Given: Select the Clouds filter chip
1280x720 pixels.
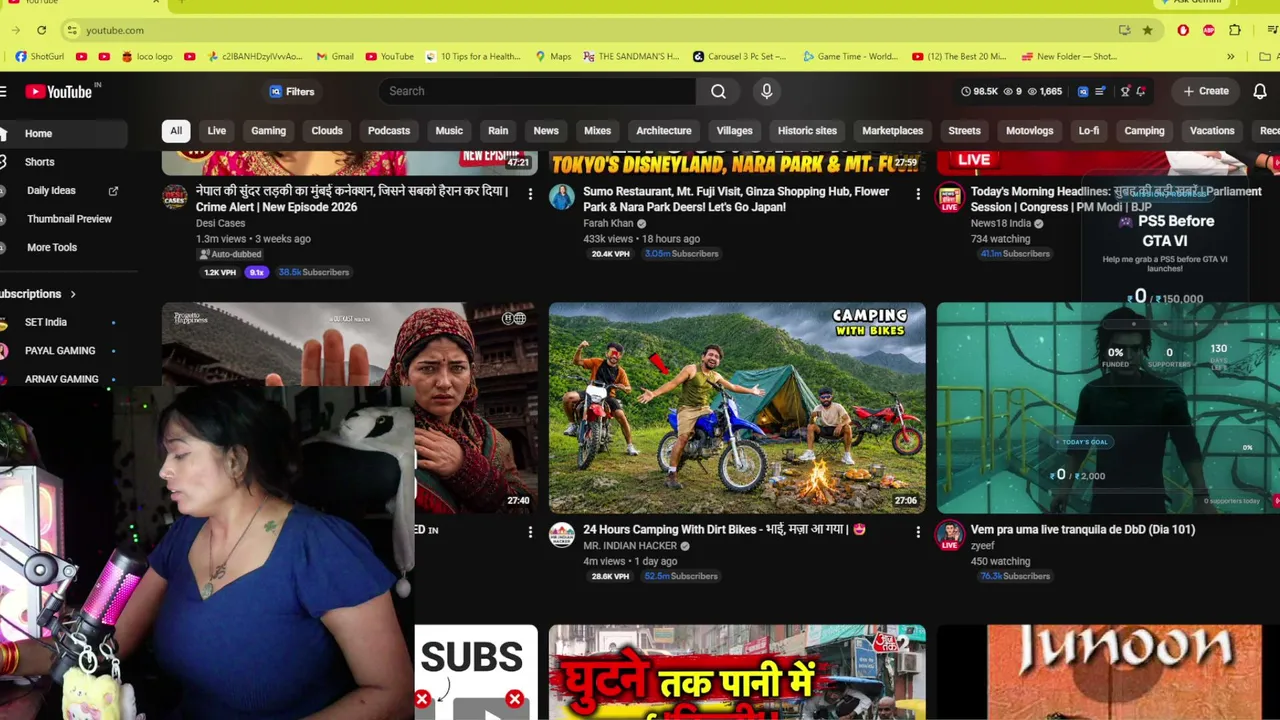Looking at the screenshot, I should click(327, 131).
